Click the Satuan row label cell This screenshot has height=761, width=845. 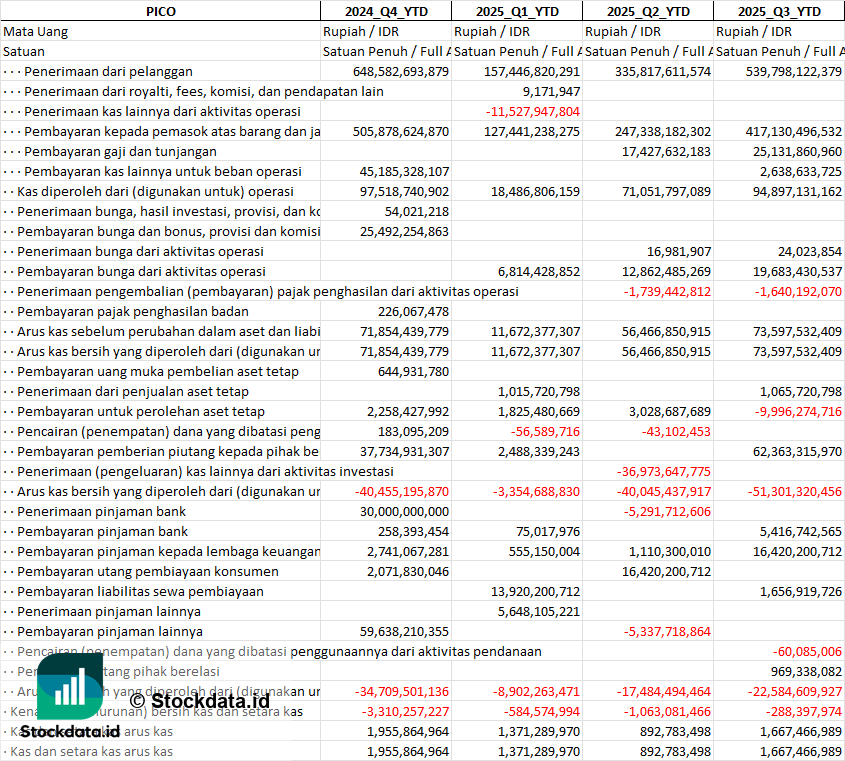(x=24, y=51)
